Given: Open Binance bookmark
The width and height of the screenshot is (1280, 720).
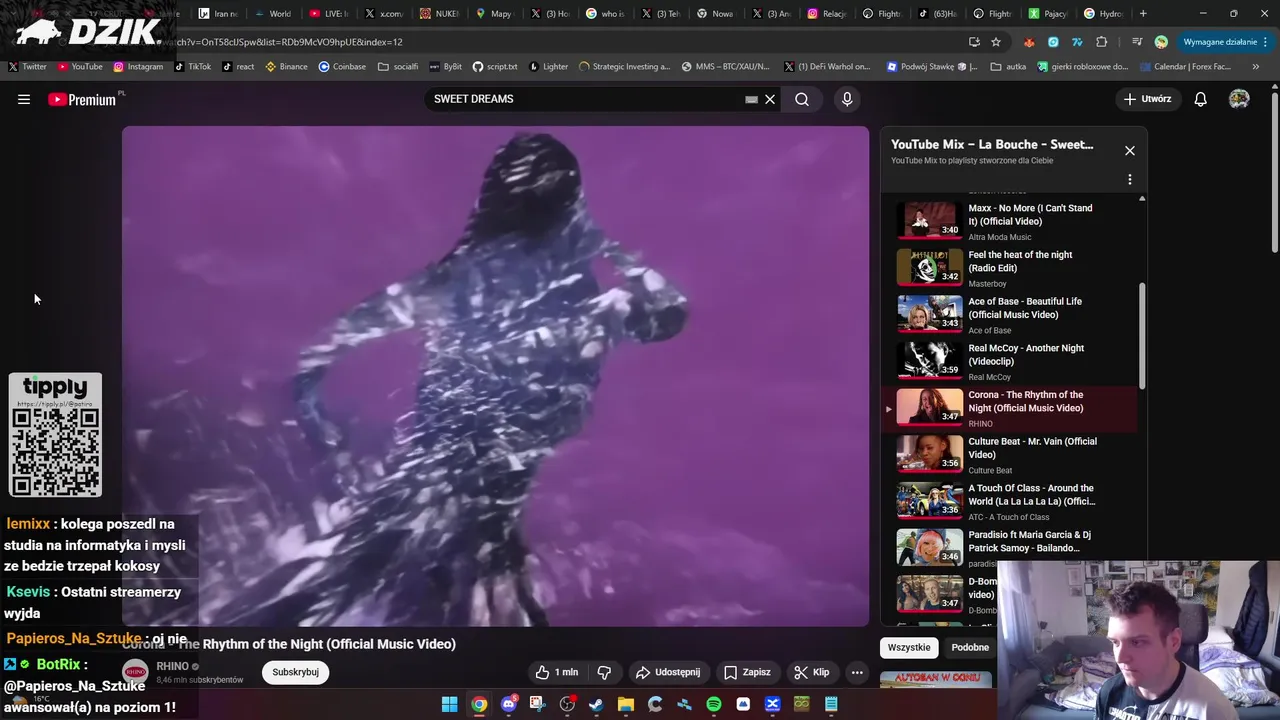Looking at the screenshot, I should [x=286, y=67].
